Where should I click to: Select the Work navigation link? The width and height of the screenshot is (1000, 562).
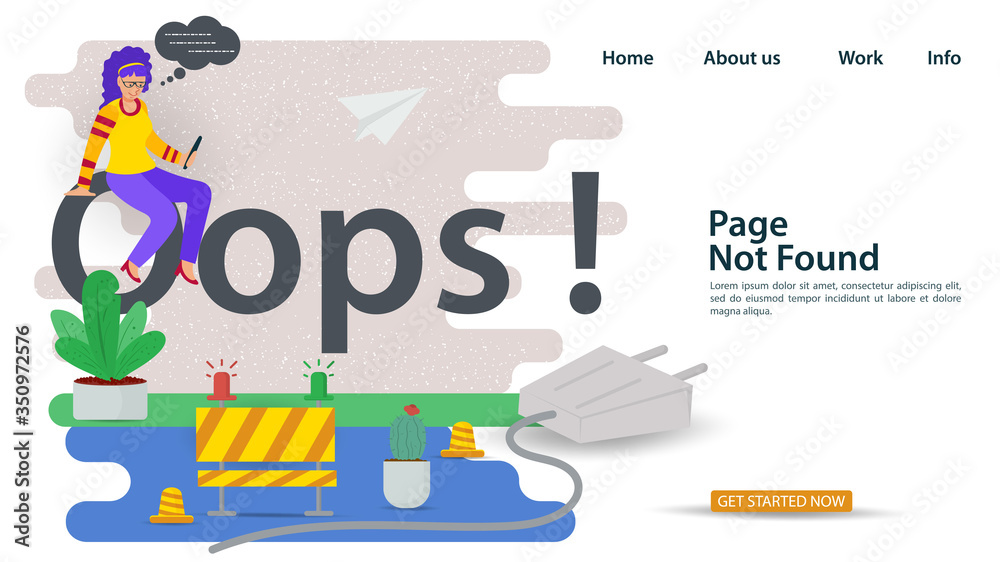point(860,58)
